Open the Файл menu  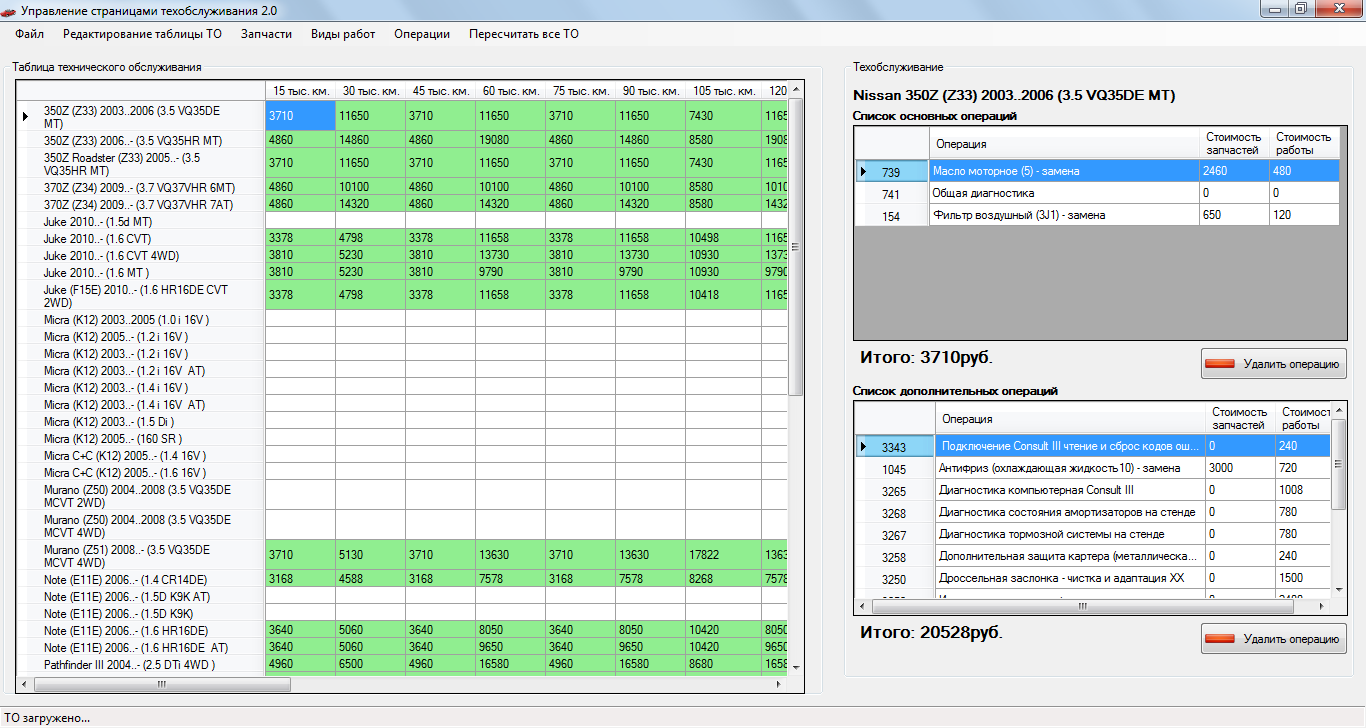coord(30,34)
